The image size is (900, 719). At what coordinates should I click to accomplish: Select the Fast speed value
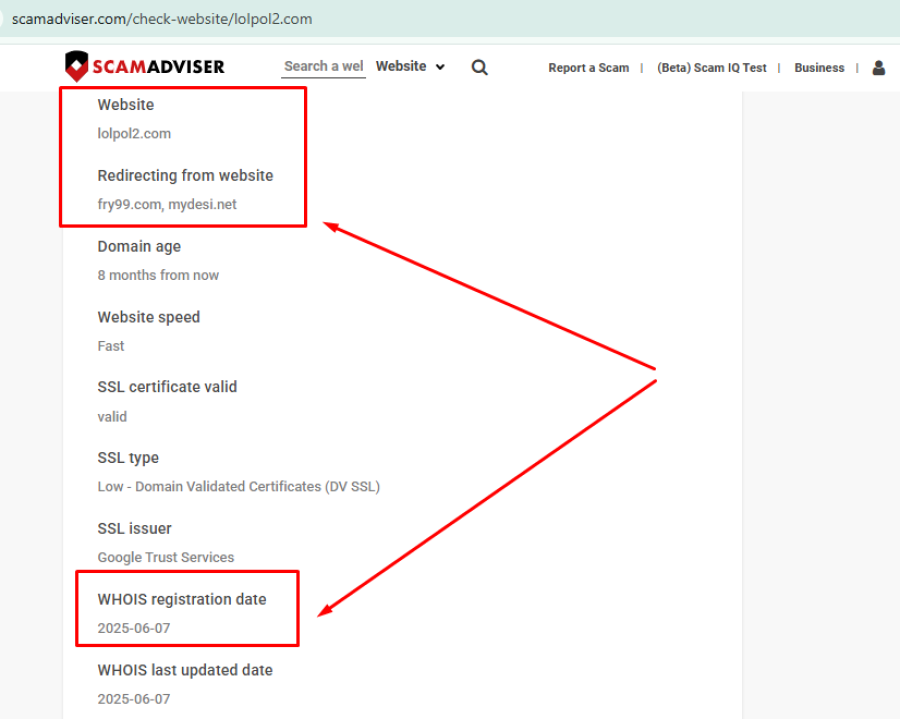pos(111,346)
